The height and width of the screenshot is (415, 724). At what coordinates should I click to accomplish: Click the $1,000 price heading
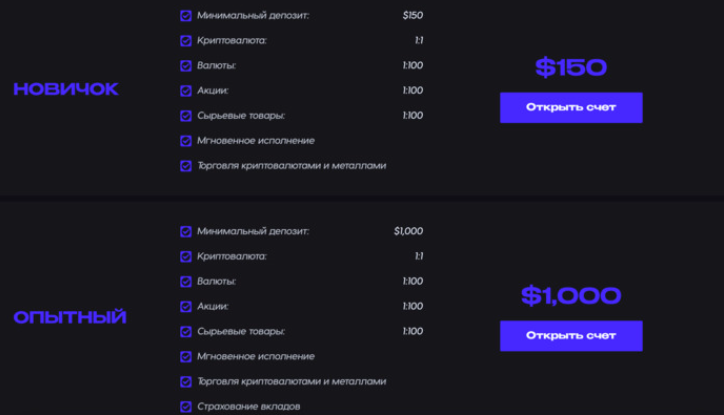pos(571,295)
